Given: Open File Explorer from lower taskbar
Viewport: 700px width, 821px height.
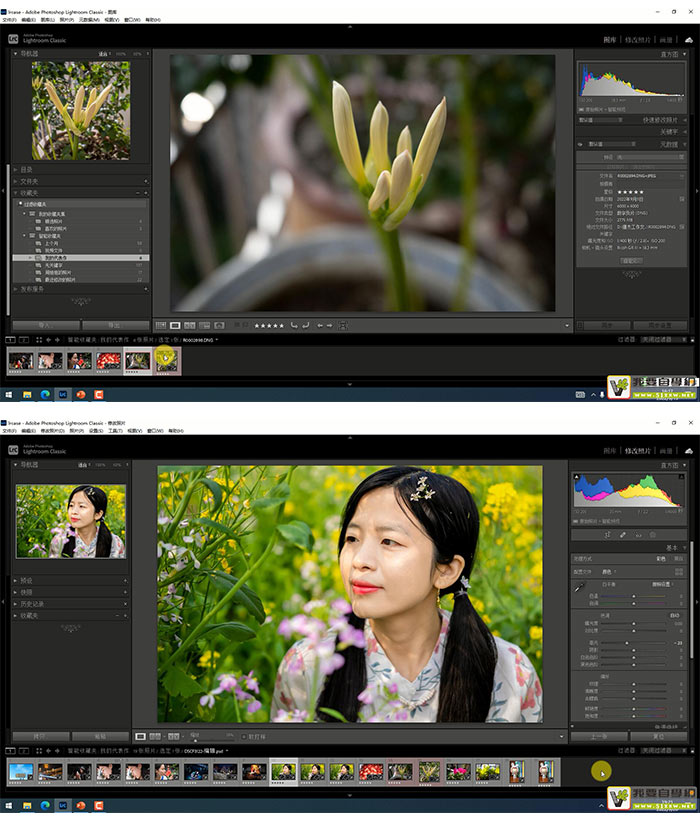Looking at the screenshot, I should click(x=27, y=806).
